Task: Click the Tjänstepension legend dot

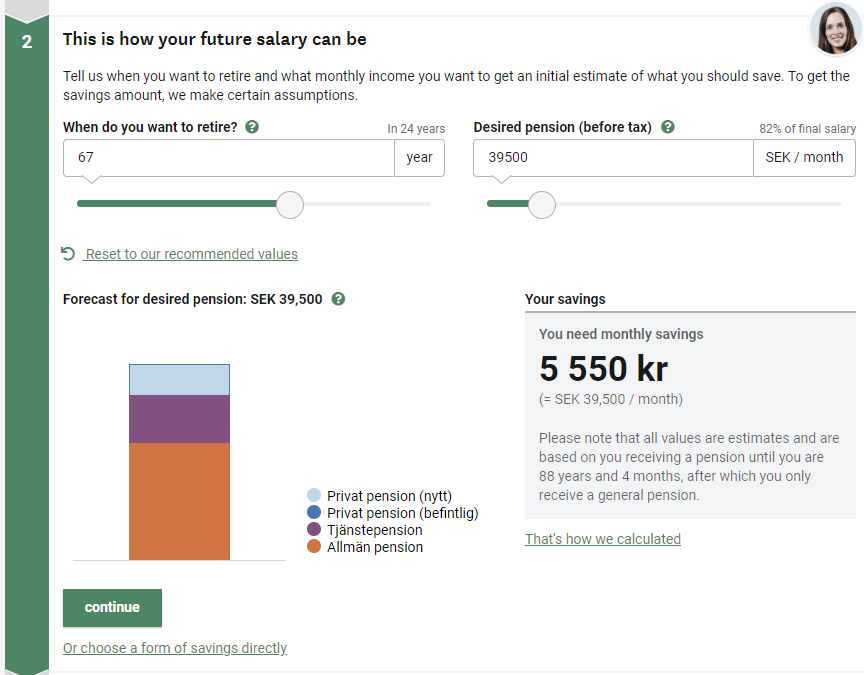Action: tap(314, 530)
